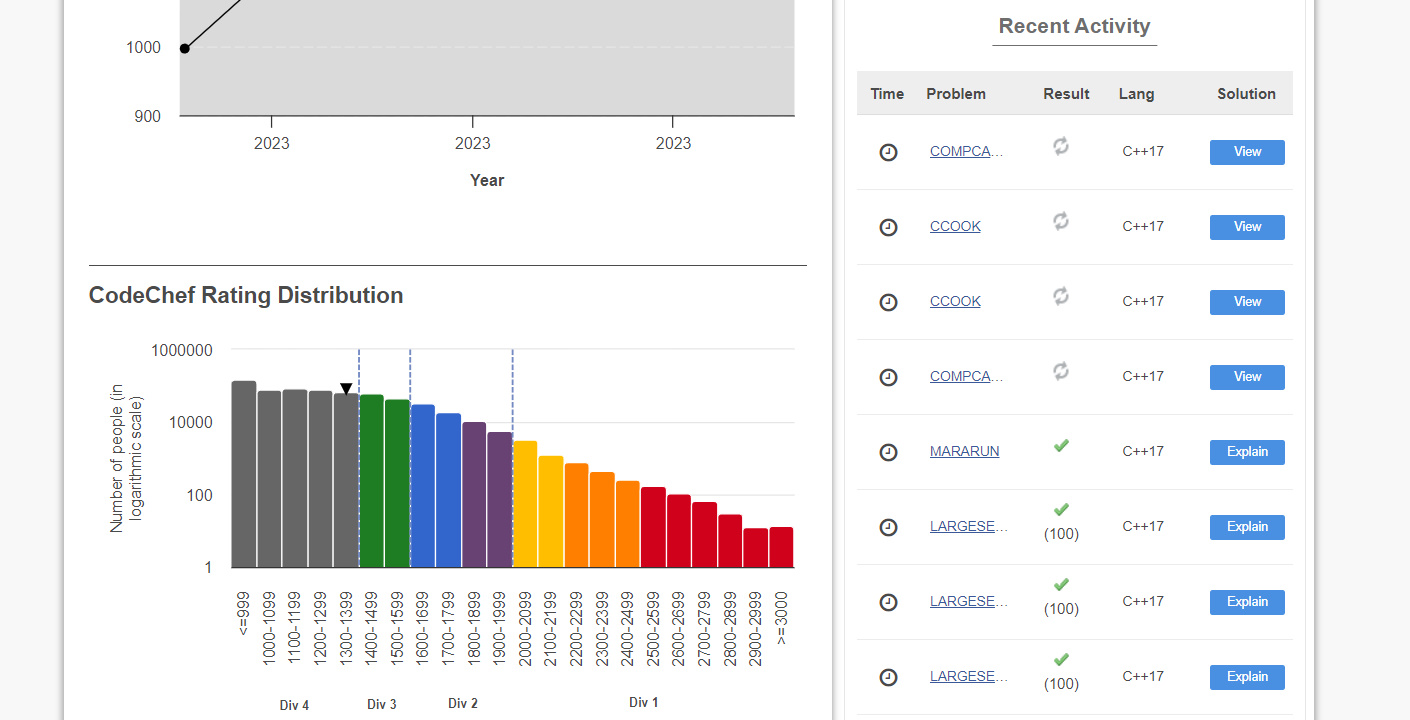Click the black triangle rating marker on chart
The width and height of the screenshot is (1410, 720).
(346, 389)
